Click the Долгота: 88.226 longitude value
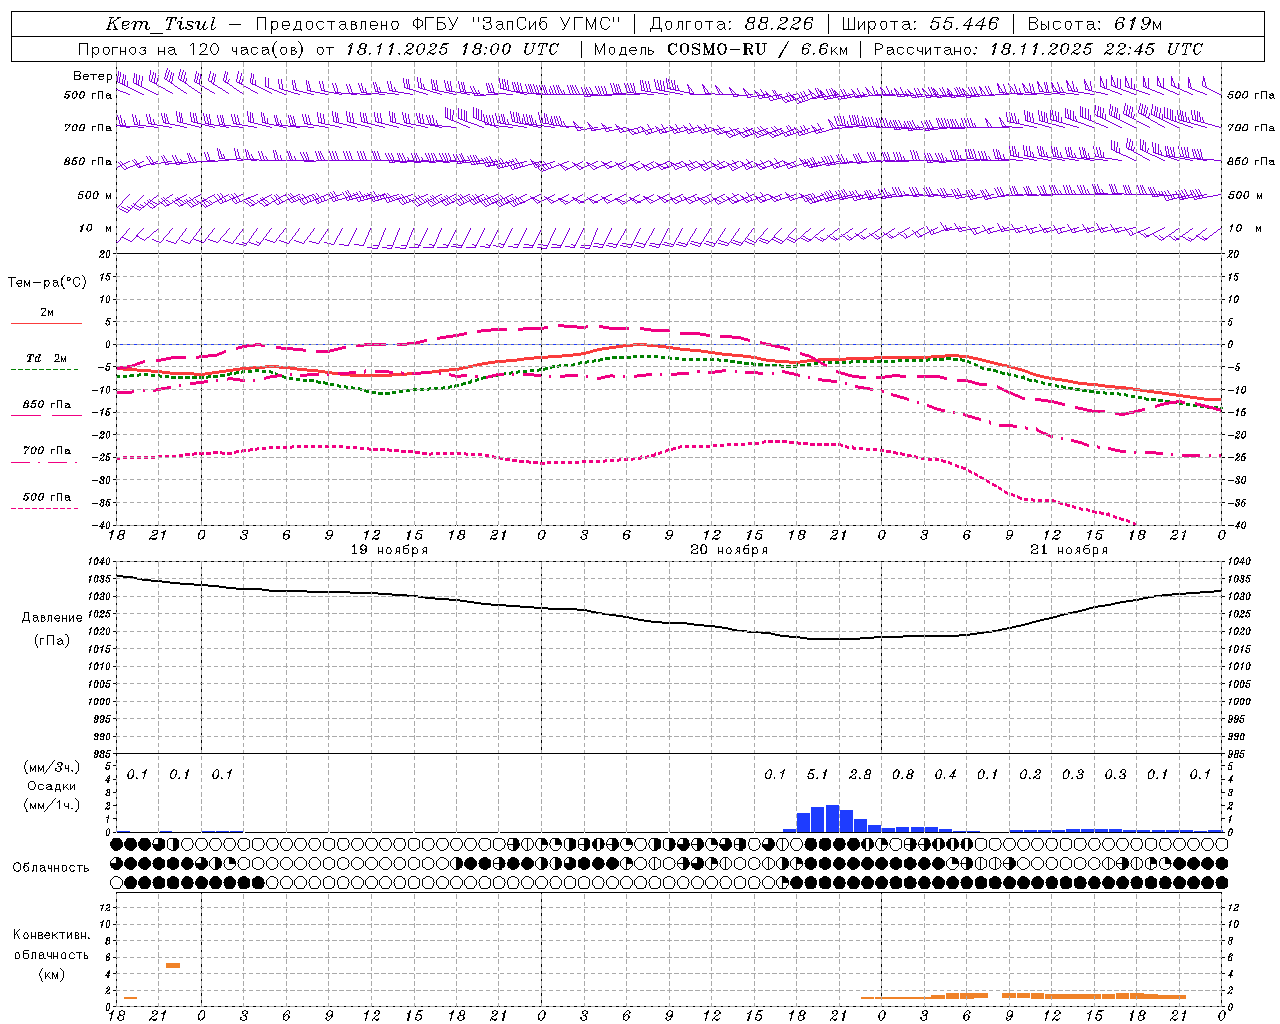Viewport: 1280px width, 1024px height. (731, 24)
